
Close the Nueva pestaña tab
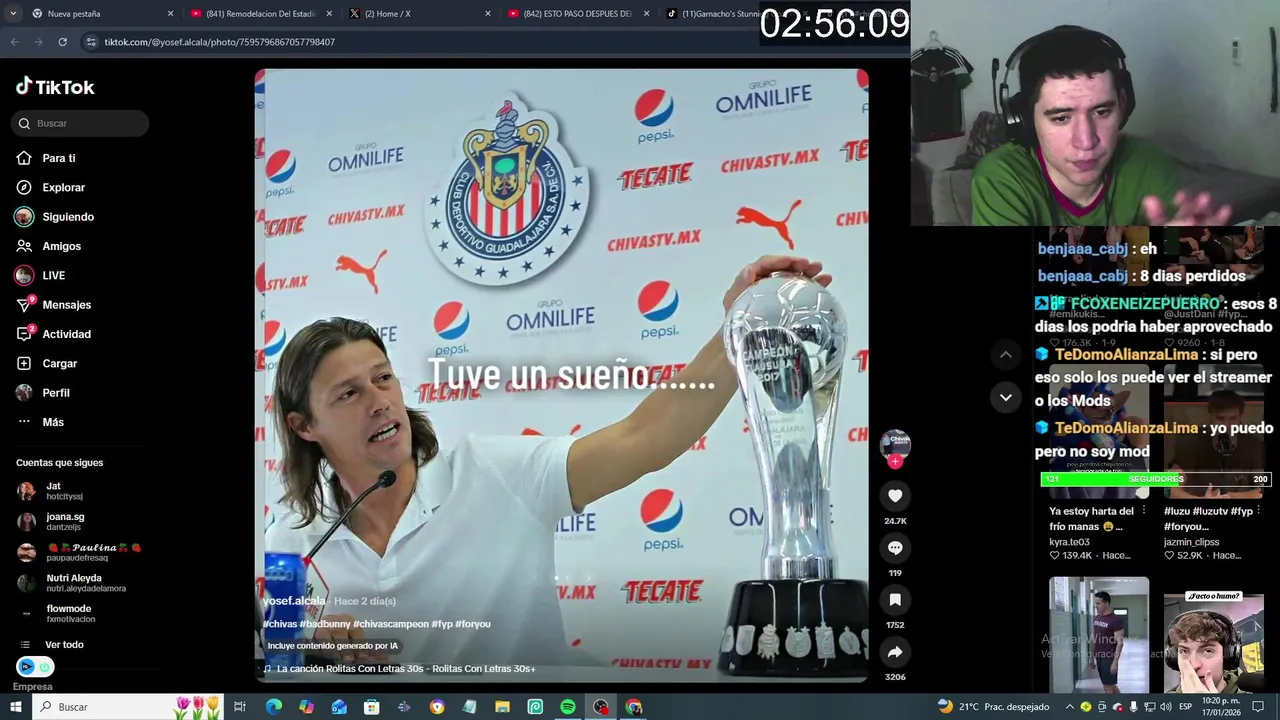170,14
